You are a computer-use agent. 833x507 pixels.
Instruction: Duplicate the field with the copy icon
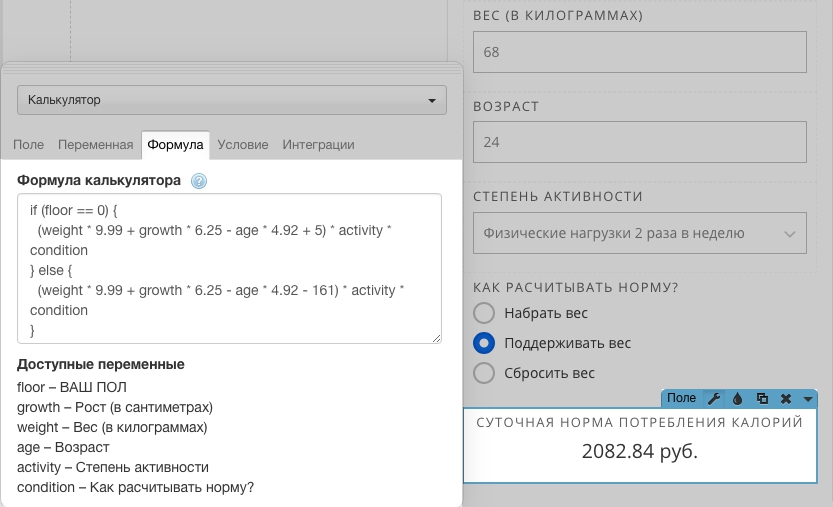[762, 399]
